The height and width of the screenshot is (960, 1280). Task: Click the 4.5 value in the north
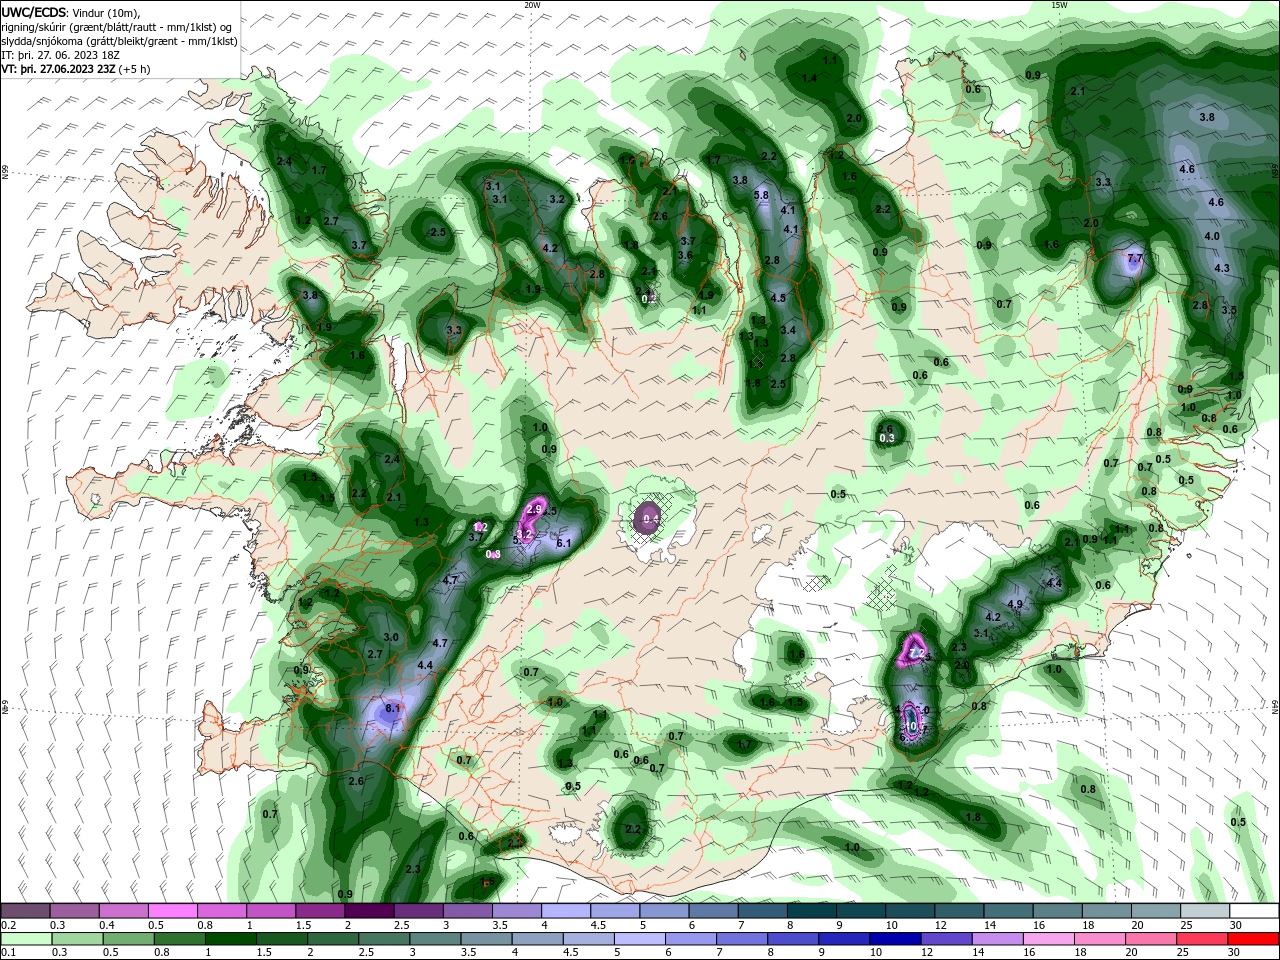(779, 298)
